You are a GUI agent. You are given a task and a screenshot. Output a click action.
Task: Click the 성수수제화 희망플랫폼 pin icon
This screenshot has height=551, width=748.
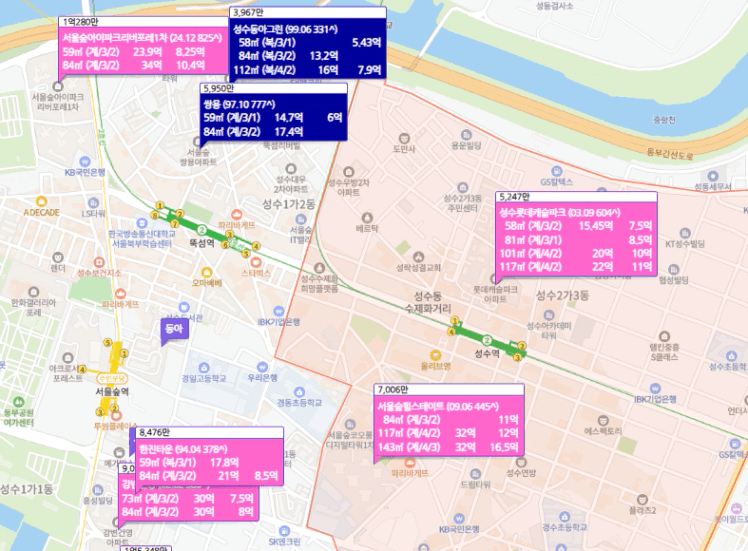click(319, 268)
